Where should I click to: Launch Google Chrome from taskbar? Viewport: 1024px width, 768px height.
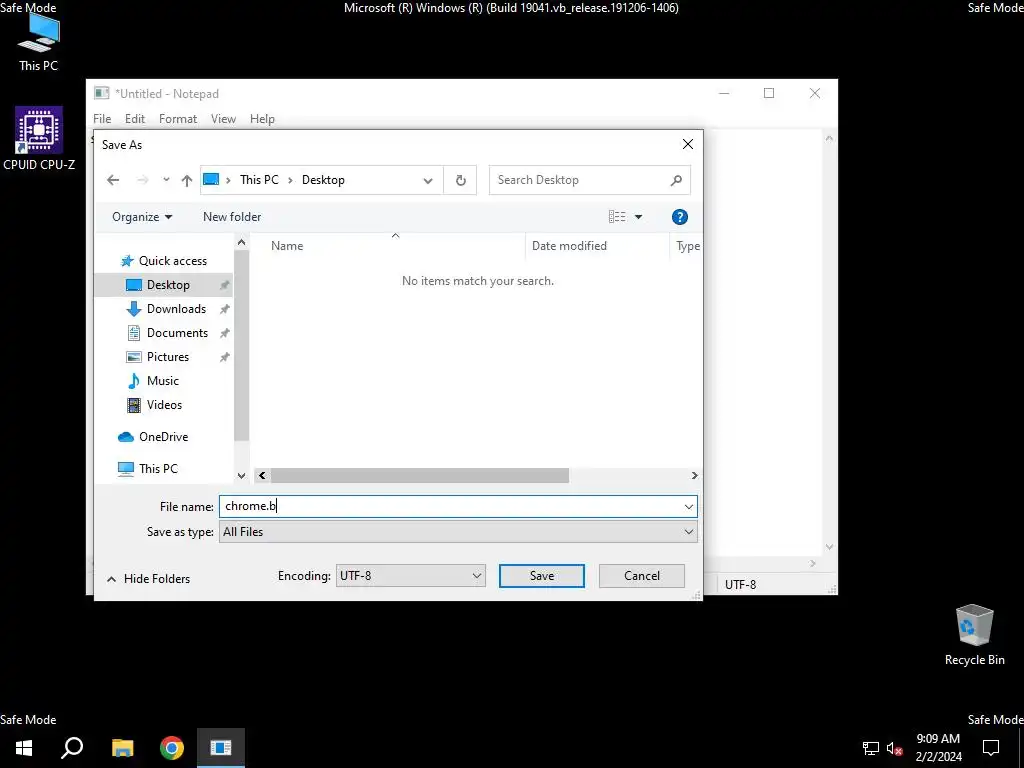tap(172, 748)
